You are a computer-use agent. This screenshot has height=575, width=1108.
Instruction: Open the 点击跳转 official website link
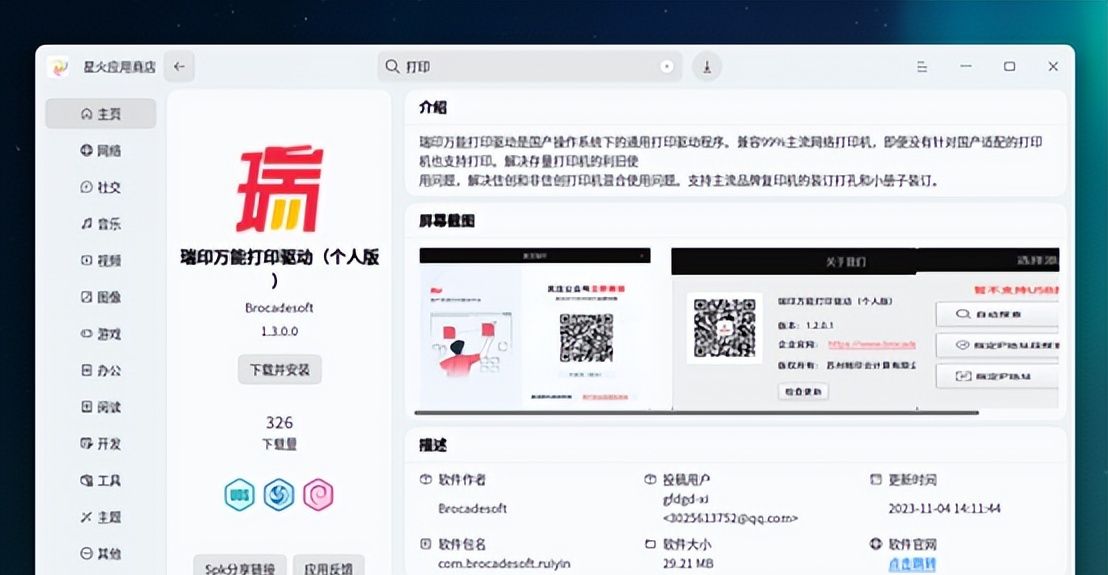(912, 564)
